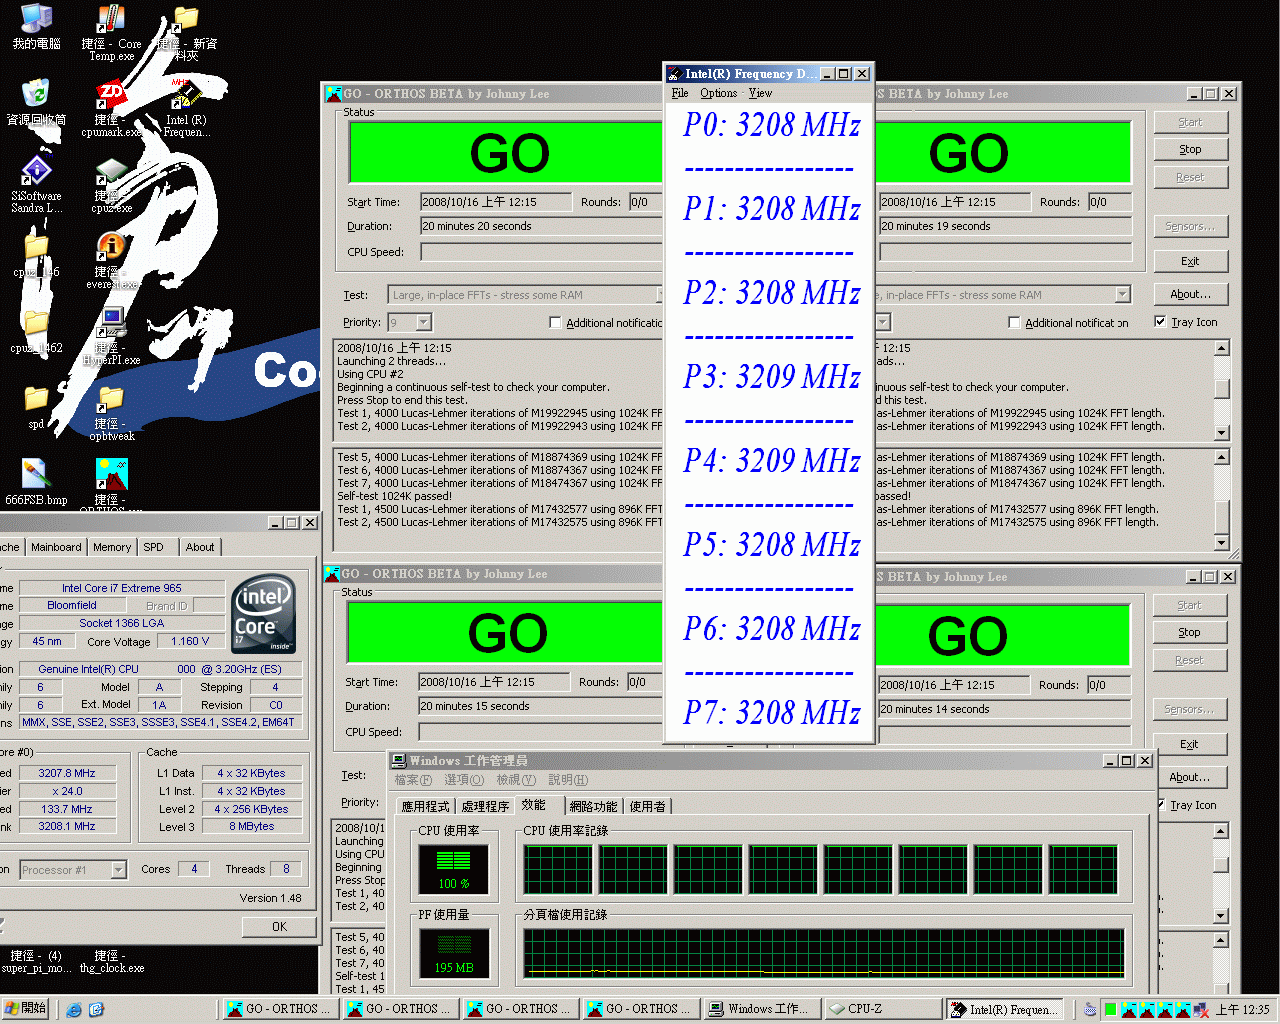Open the About tab in CPU-Z
The width and height of the screenshot is (1280, 1024).
[200, 547]
